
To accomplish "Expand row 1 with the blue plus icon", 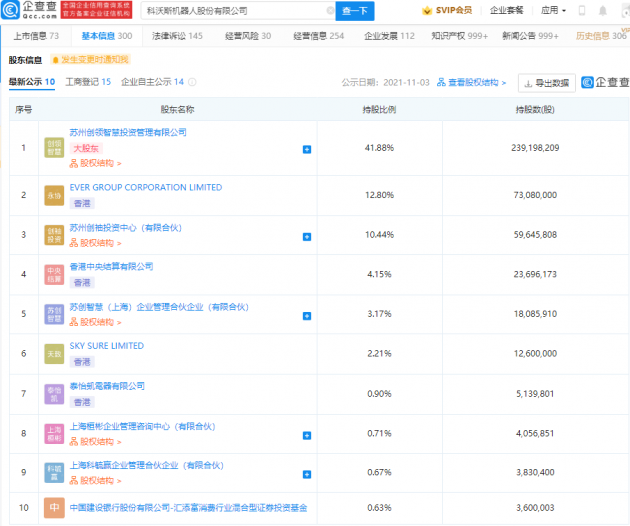I will click(307, 149).
